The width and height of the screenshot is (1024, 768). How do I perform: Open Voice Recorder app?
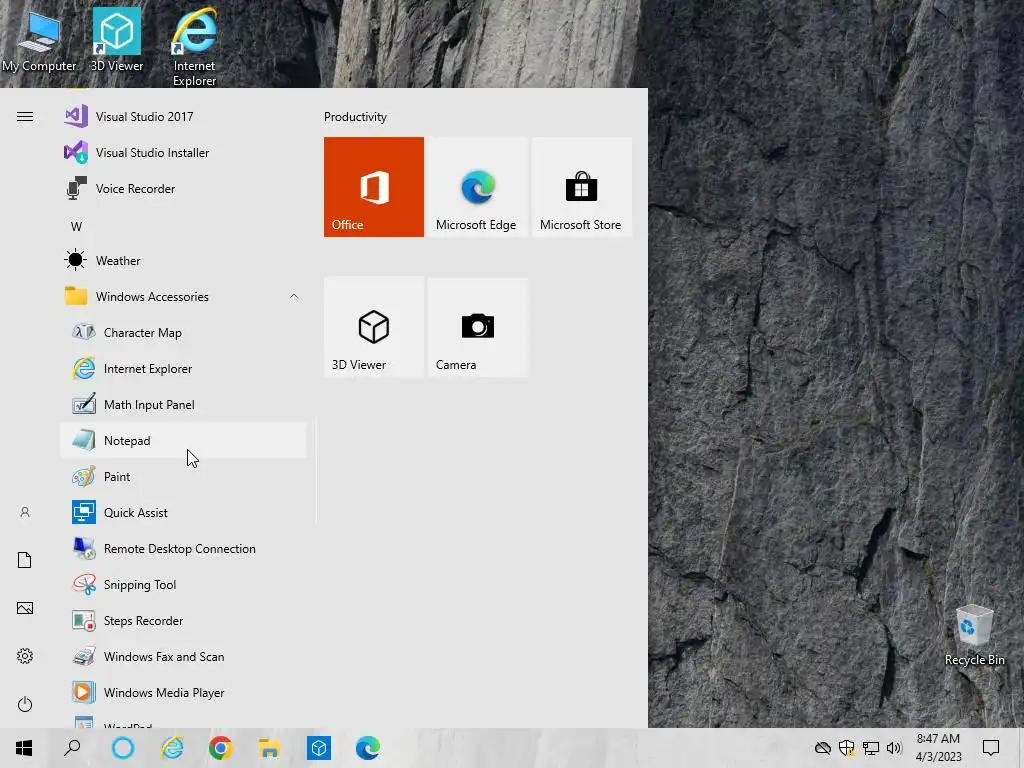[183, 189]
